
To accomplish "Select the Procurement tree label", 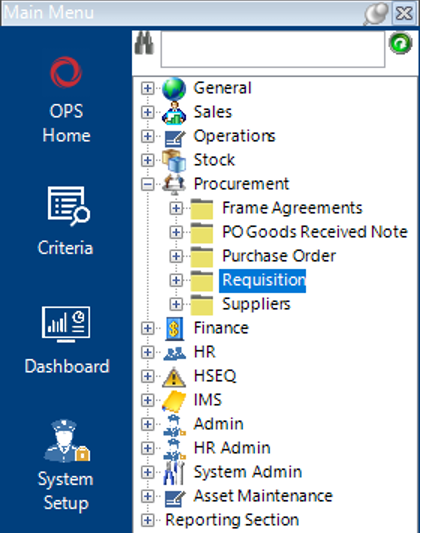I will (241, 184).
